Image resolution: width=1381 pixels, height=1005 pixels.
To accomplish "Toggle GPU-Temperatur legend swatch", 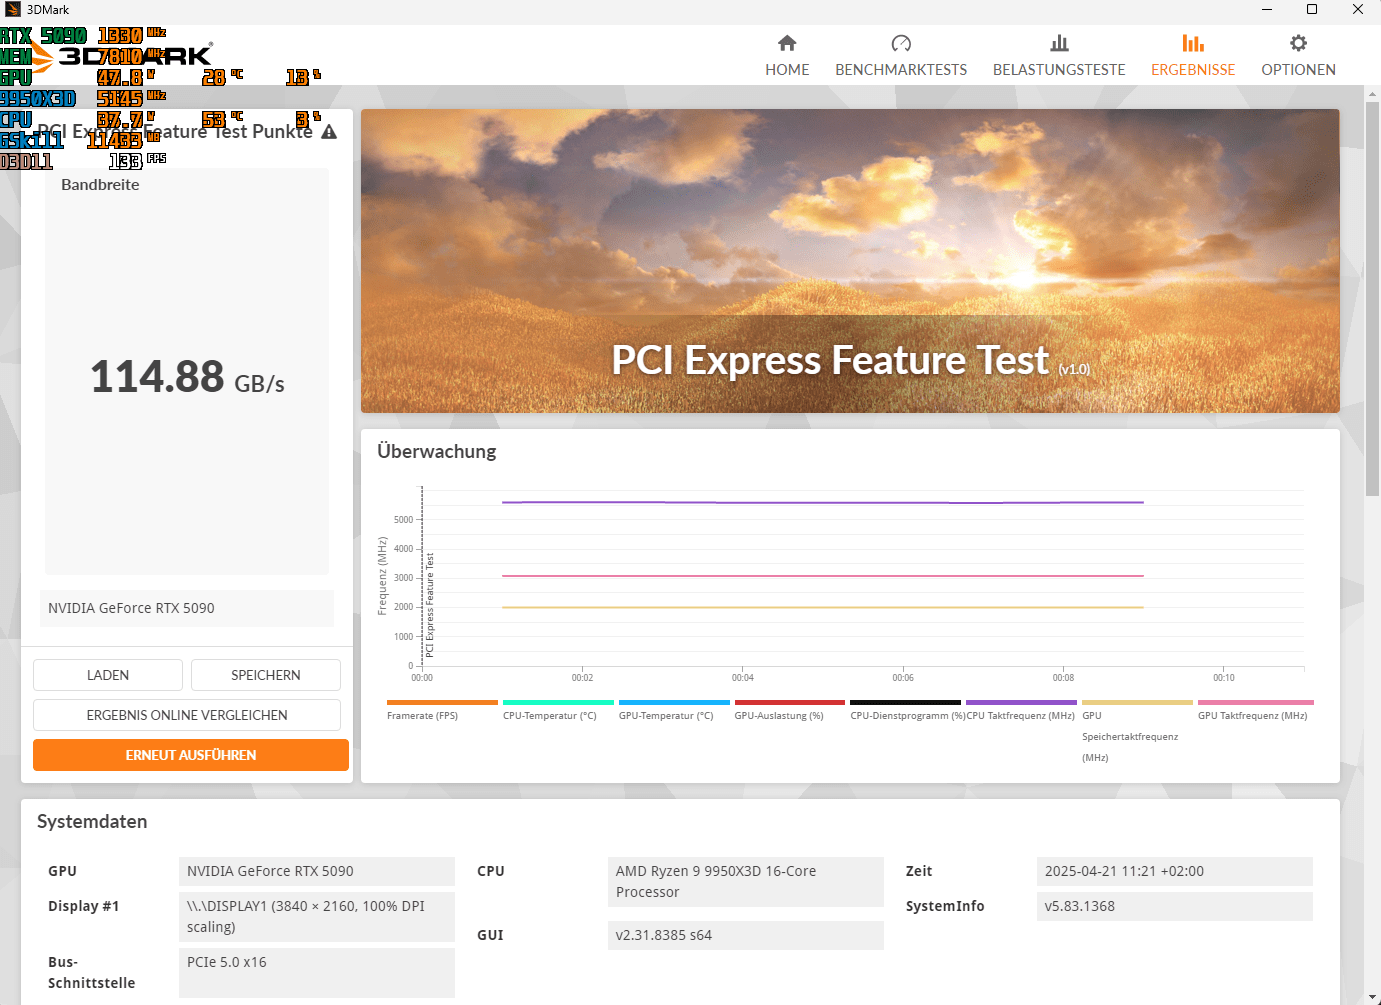I will [x=674, y=702].
